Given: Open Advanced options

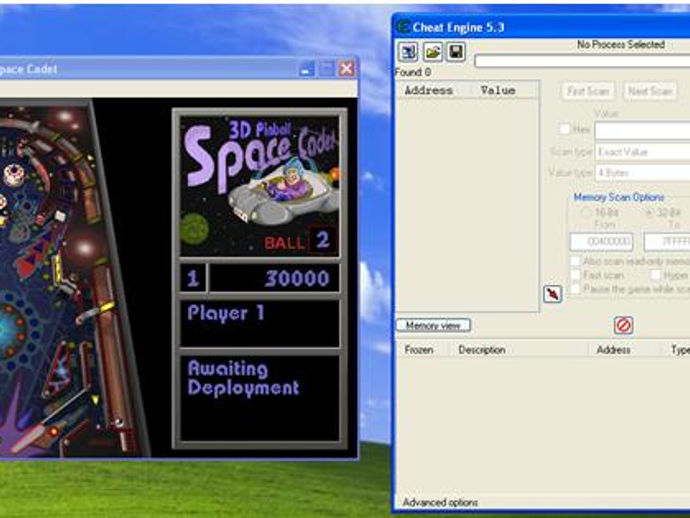Looking at the screenshot, I should coord(440,502).
